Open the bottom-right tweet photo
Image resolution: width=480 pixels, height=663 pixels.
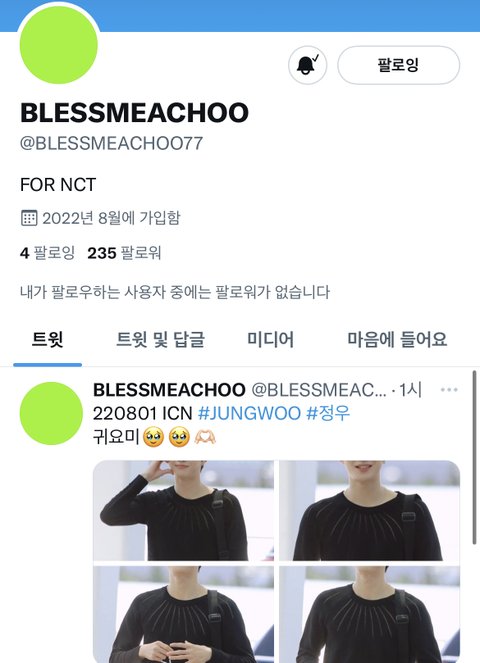click(370, 614)
